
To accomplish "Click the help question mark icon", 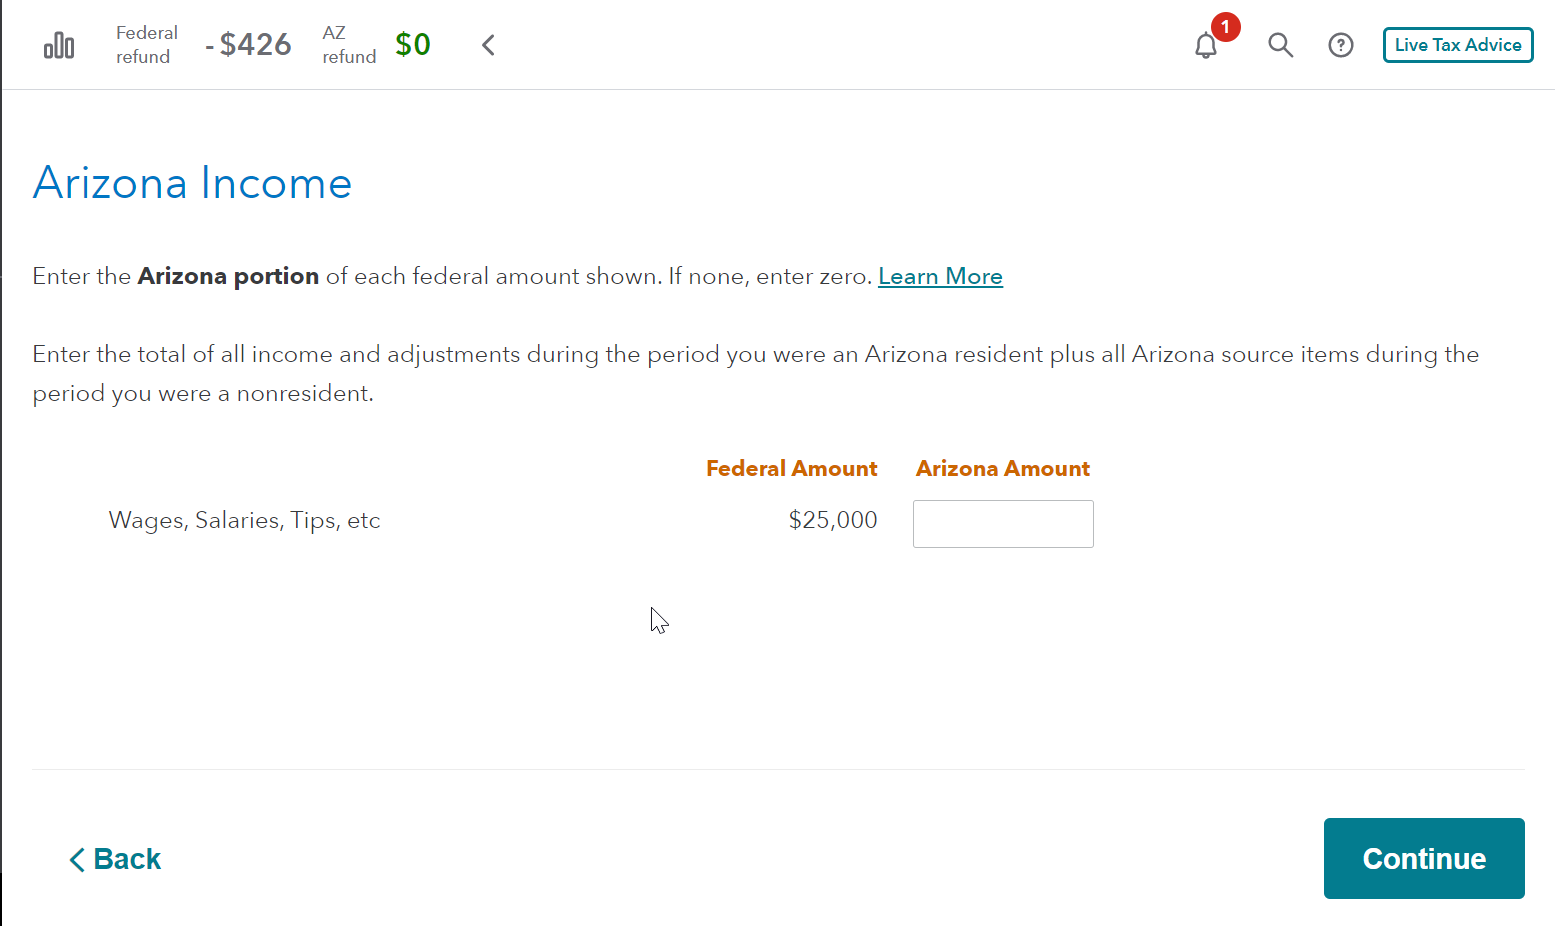I will click(1340, 45).
